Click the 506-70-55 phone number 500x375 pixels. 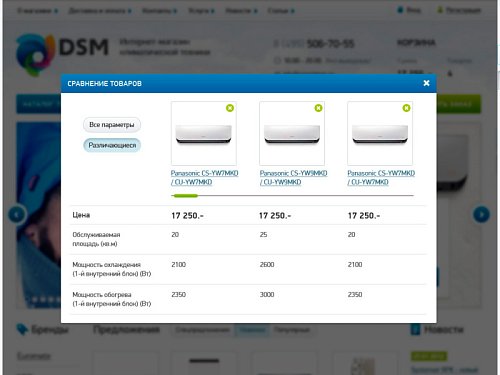330,44
